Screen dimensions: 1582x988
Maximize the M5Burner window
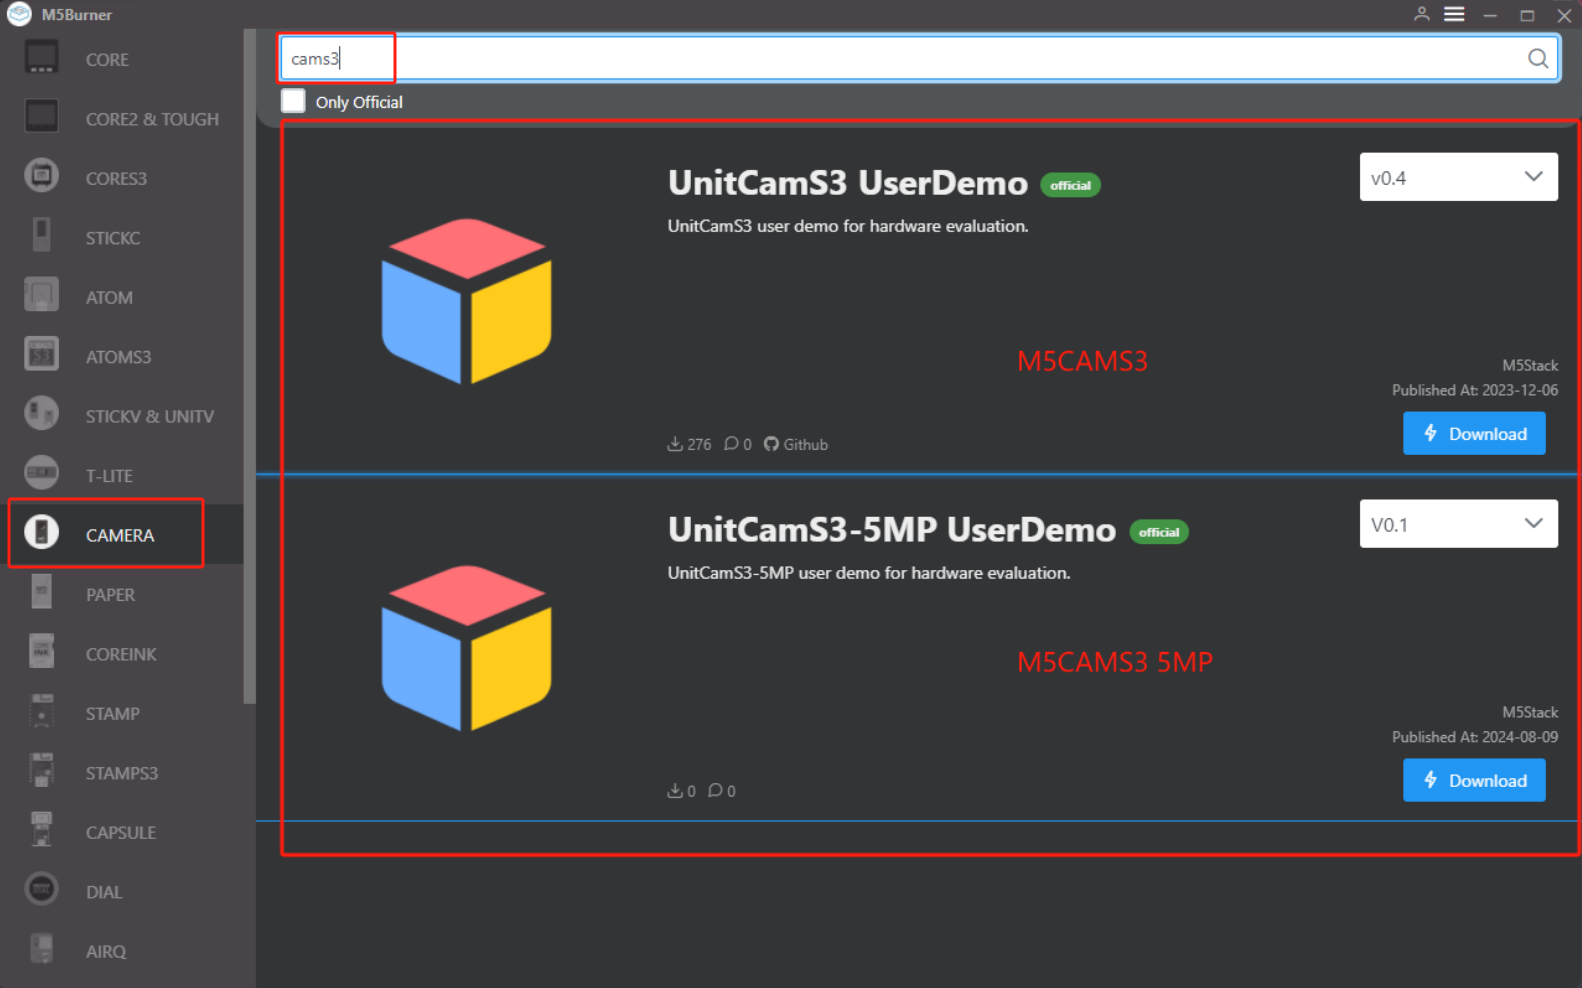[x=1527, y=15]
